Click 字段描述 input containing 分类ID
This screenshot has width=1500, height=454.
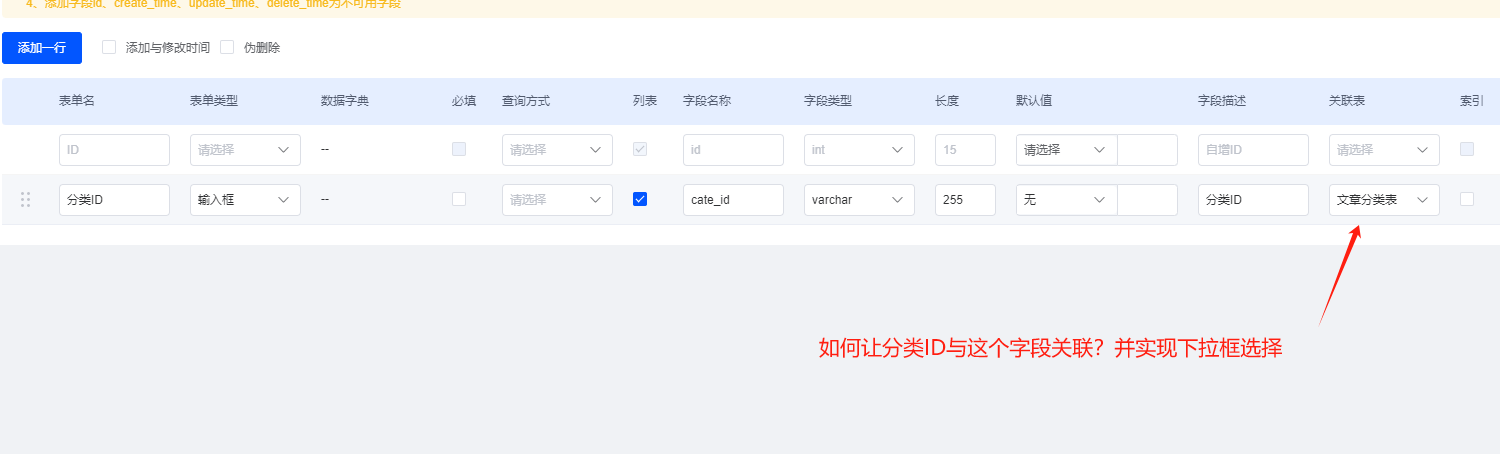(x=1253, y=200)
